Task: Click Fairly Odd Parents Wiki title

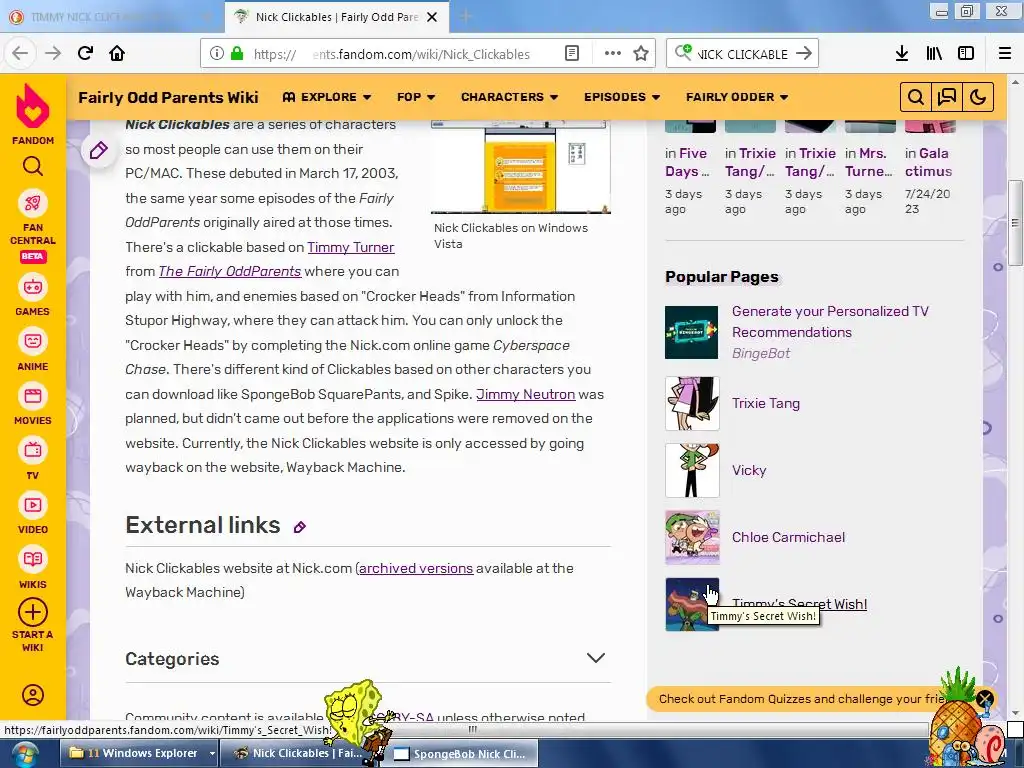Action: tap(168, 97)
